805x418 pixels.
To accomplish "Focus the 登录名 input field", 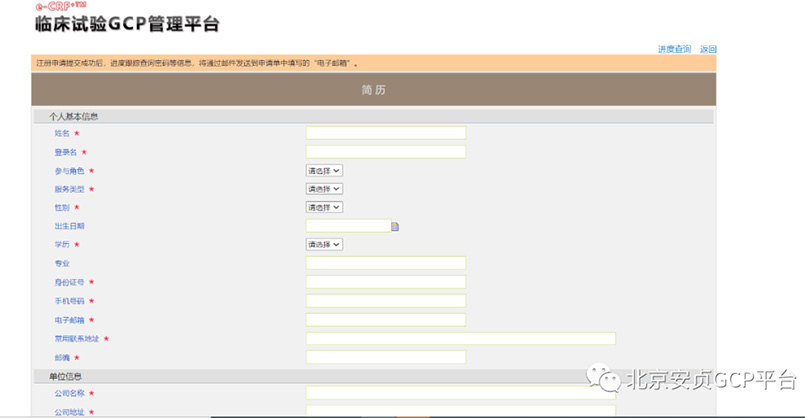I will pos(386,151).
